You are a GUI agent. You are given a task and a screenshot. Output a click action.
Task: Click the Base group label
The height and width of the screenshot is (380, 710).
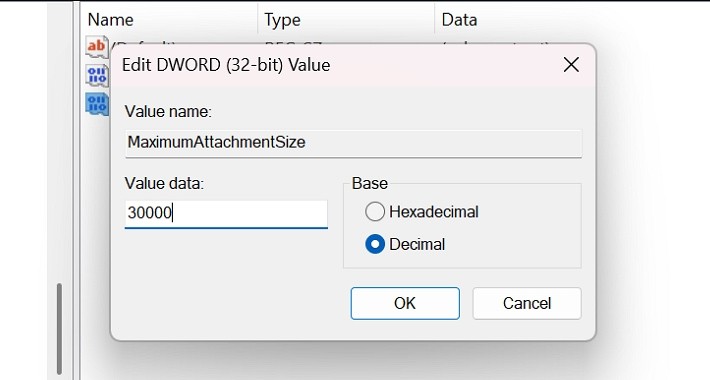click(369, 183)
